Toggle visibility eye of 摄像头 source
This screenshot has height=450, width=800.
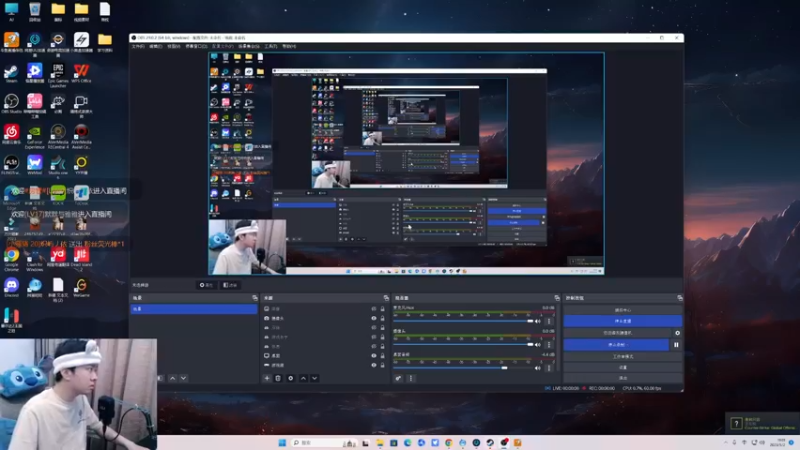click(x=373, y=318)
